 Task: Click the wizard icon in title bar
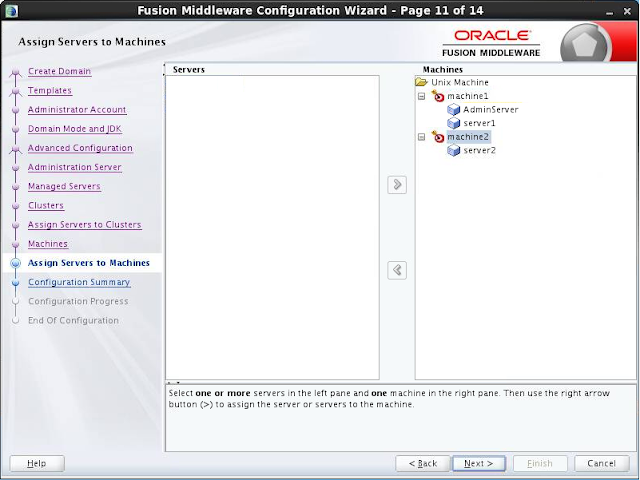11,10
